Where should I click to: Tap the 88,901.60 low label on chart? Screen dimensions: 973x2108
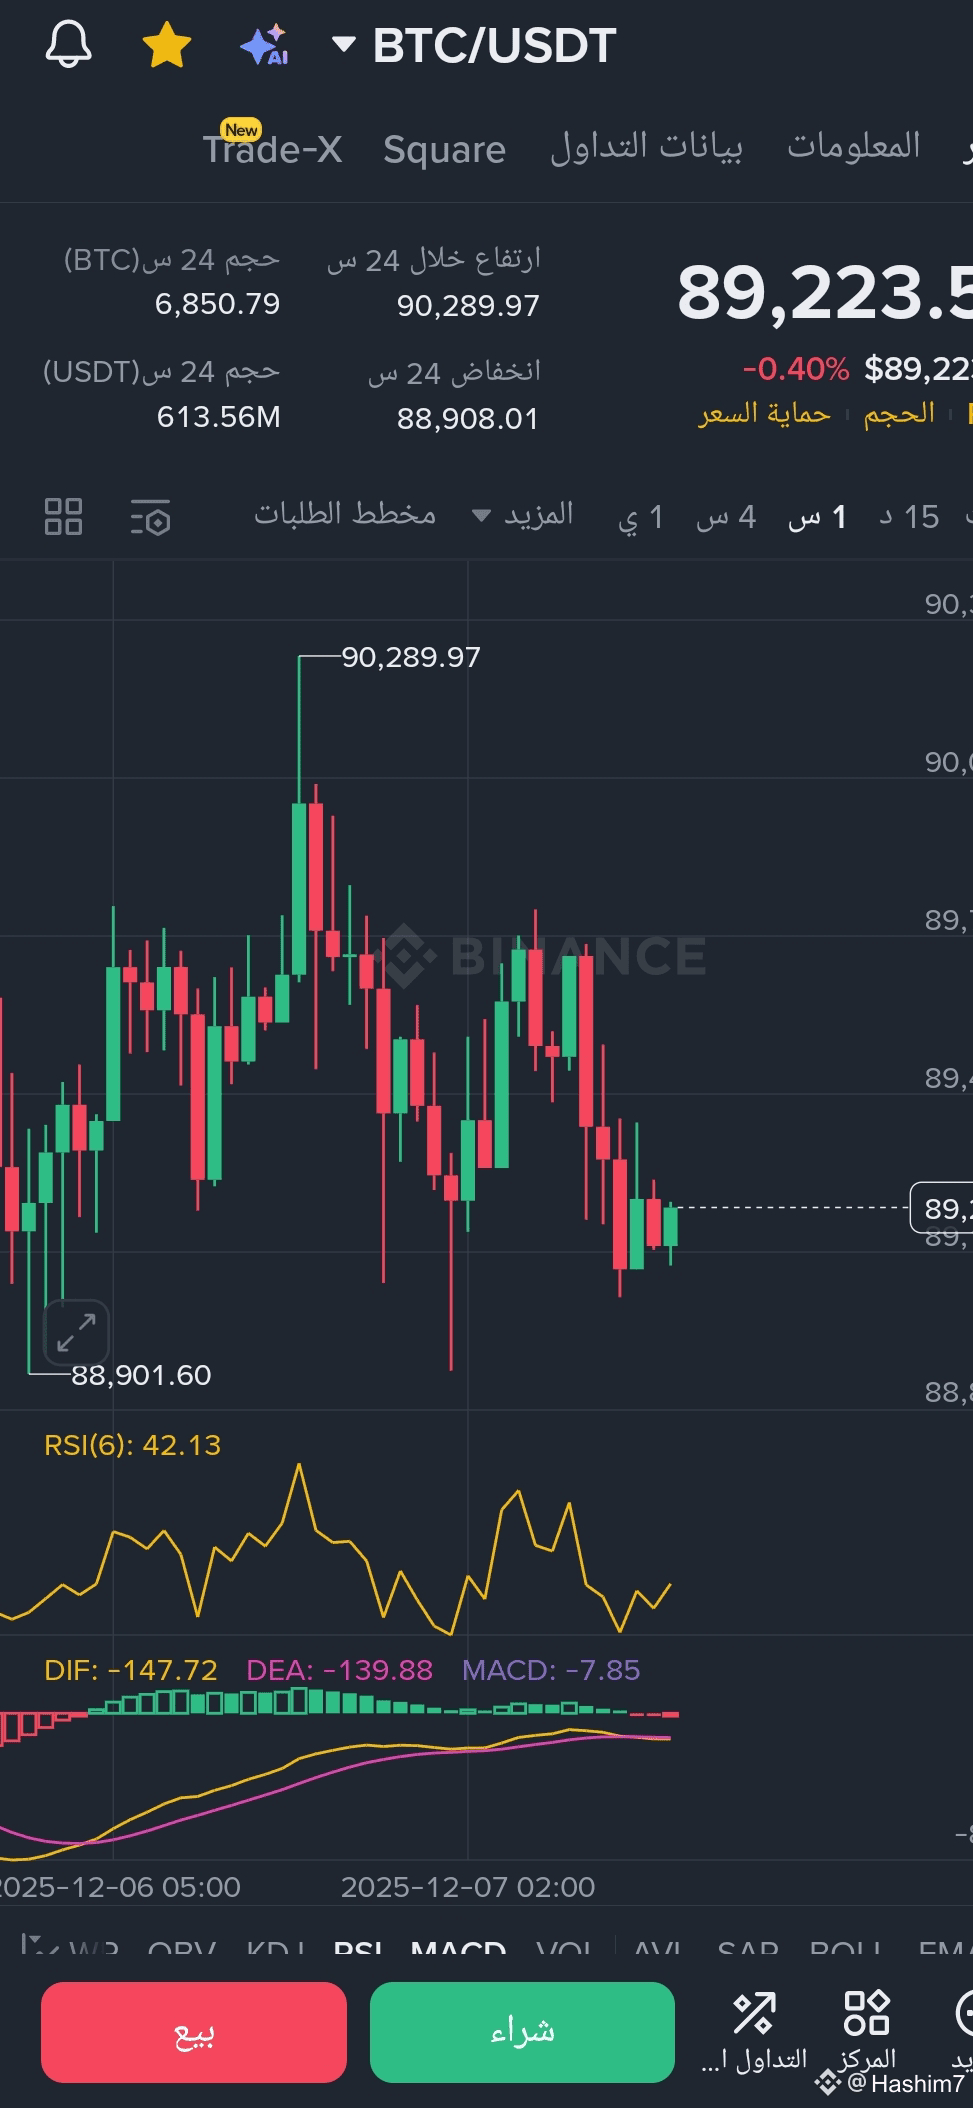(141, 1375)
